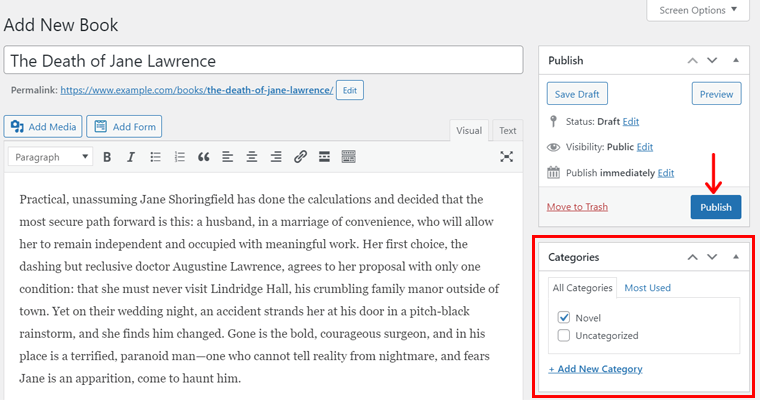Insert a numbered list

[180, 157]
